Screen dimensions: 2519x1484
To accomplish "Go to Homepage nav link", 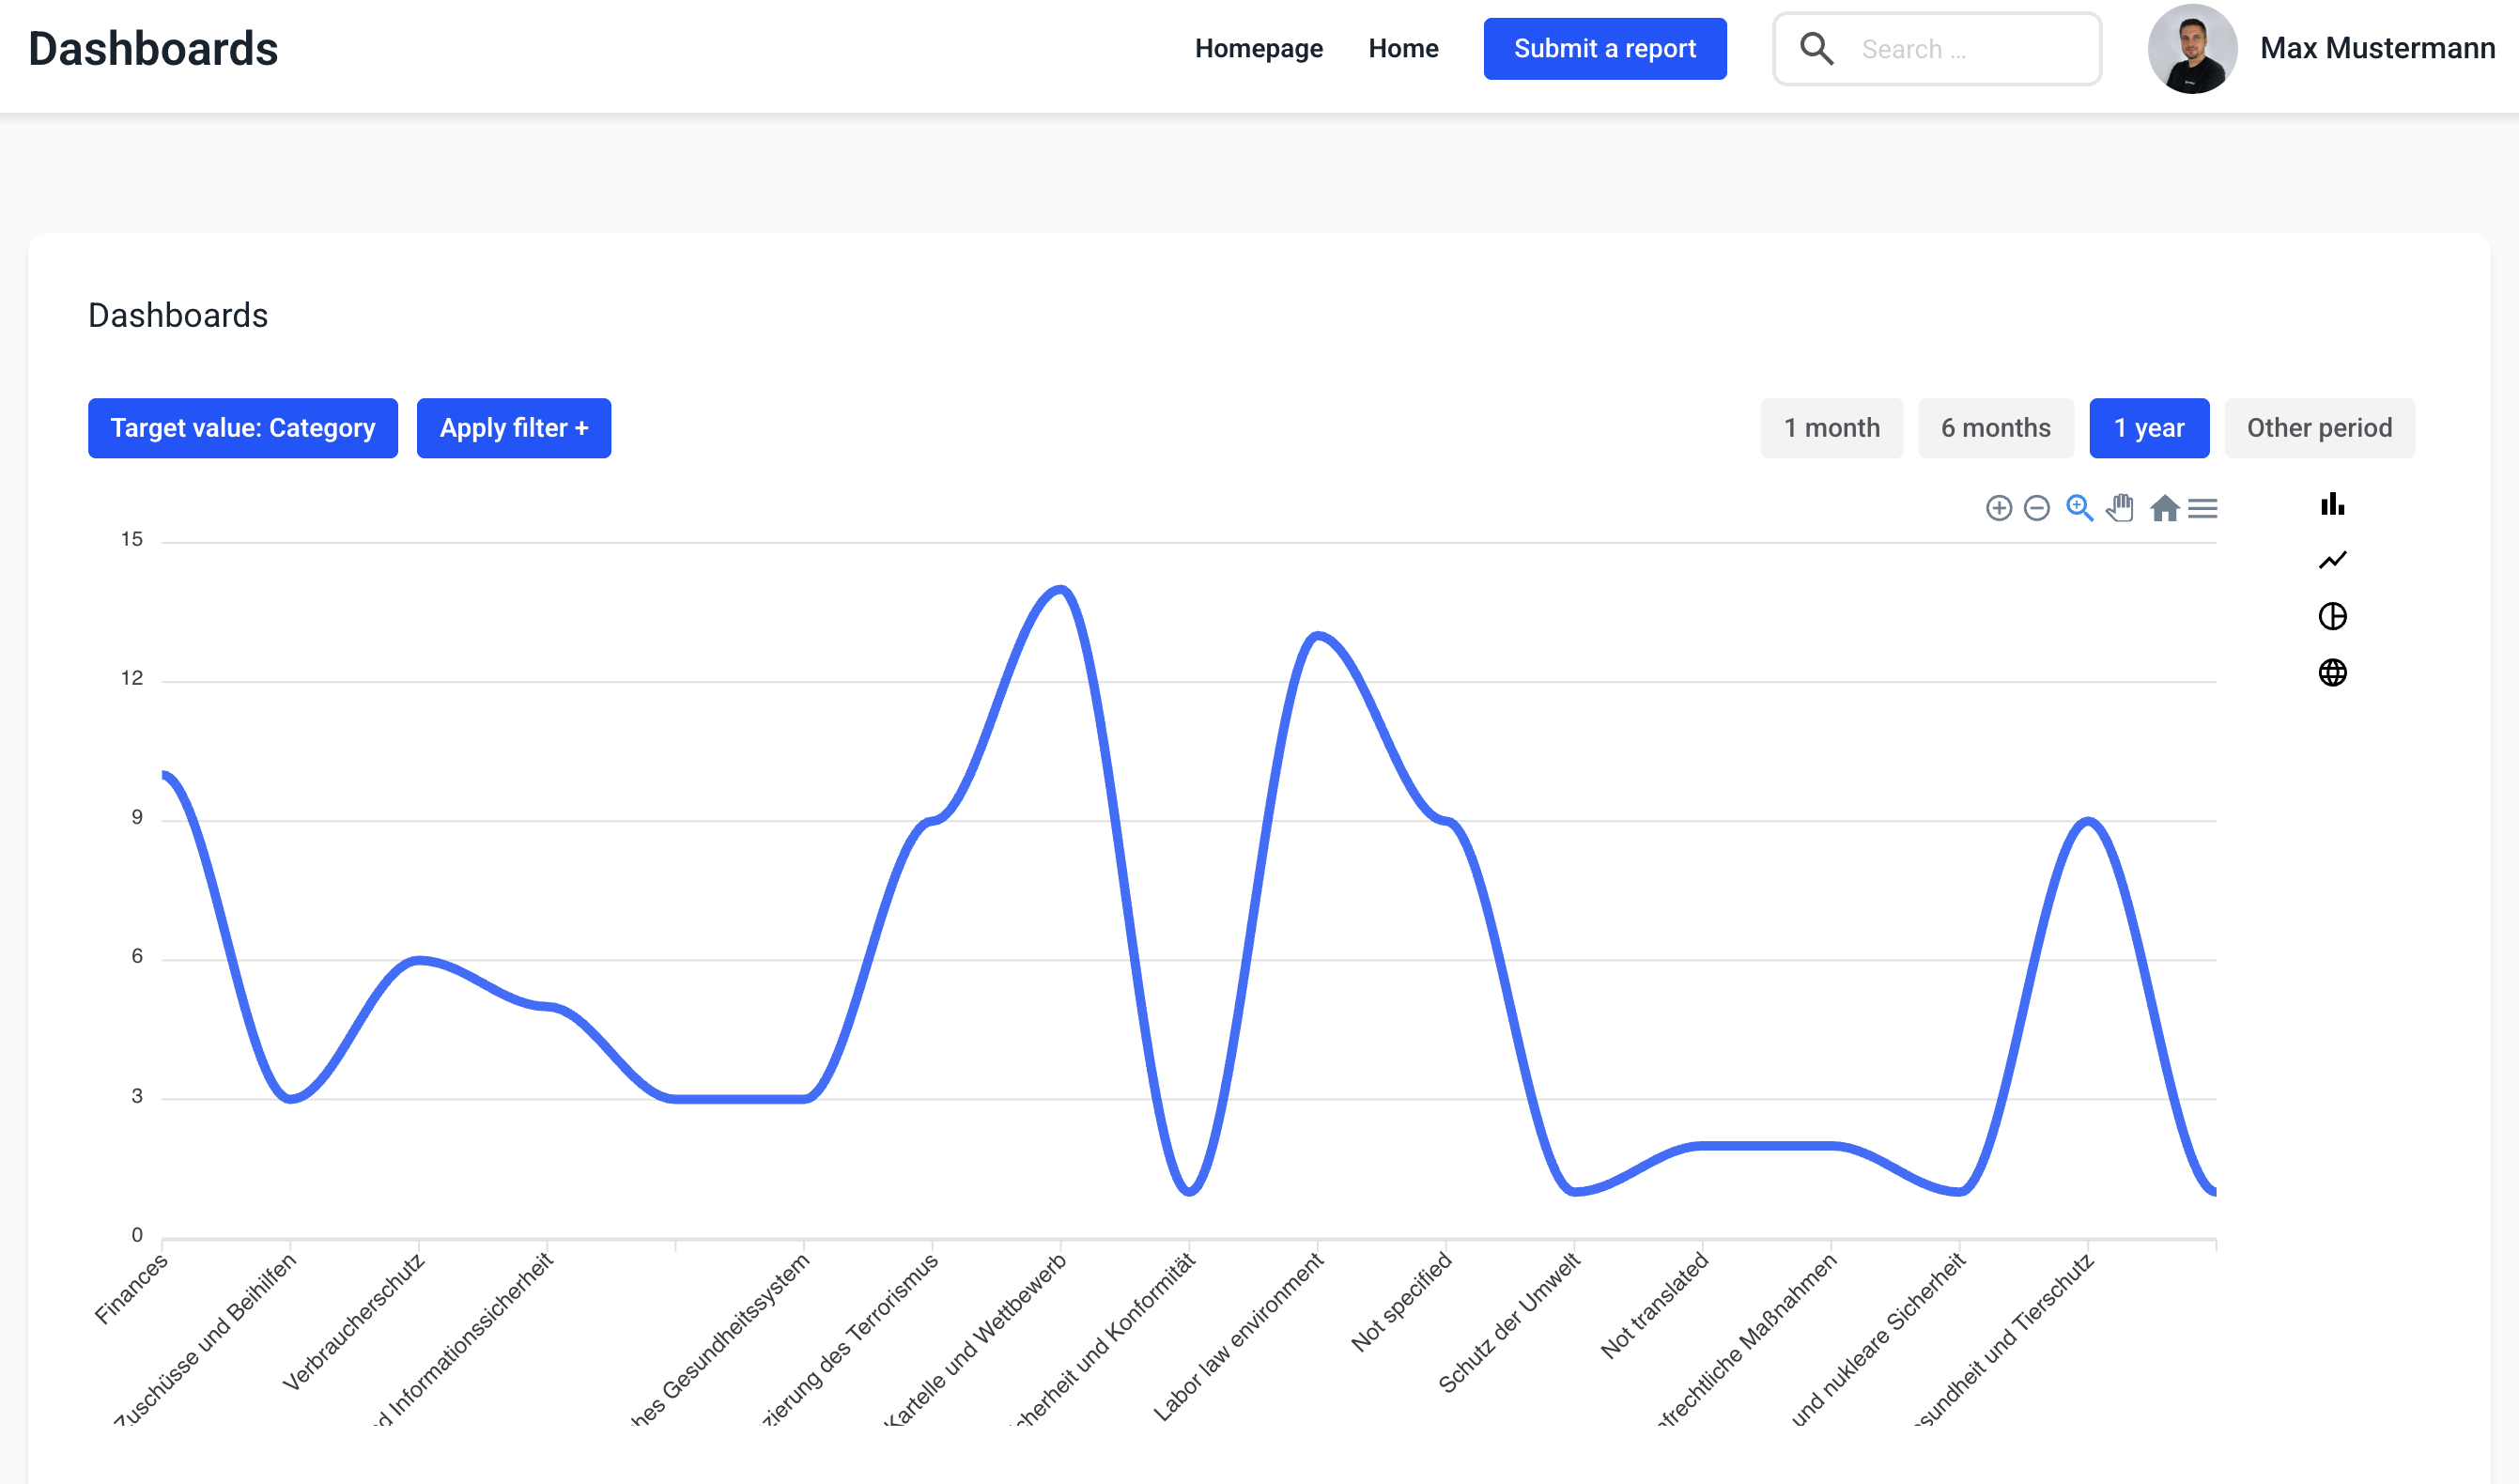I will point(1258,48).
